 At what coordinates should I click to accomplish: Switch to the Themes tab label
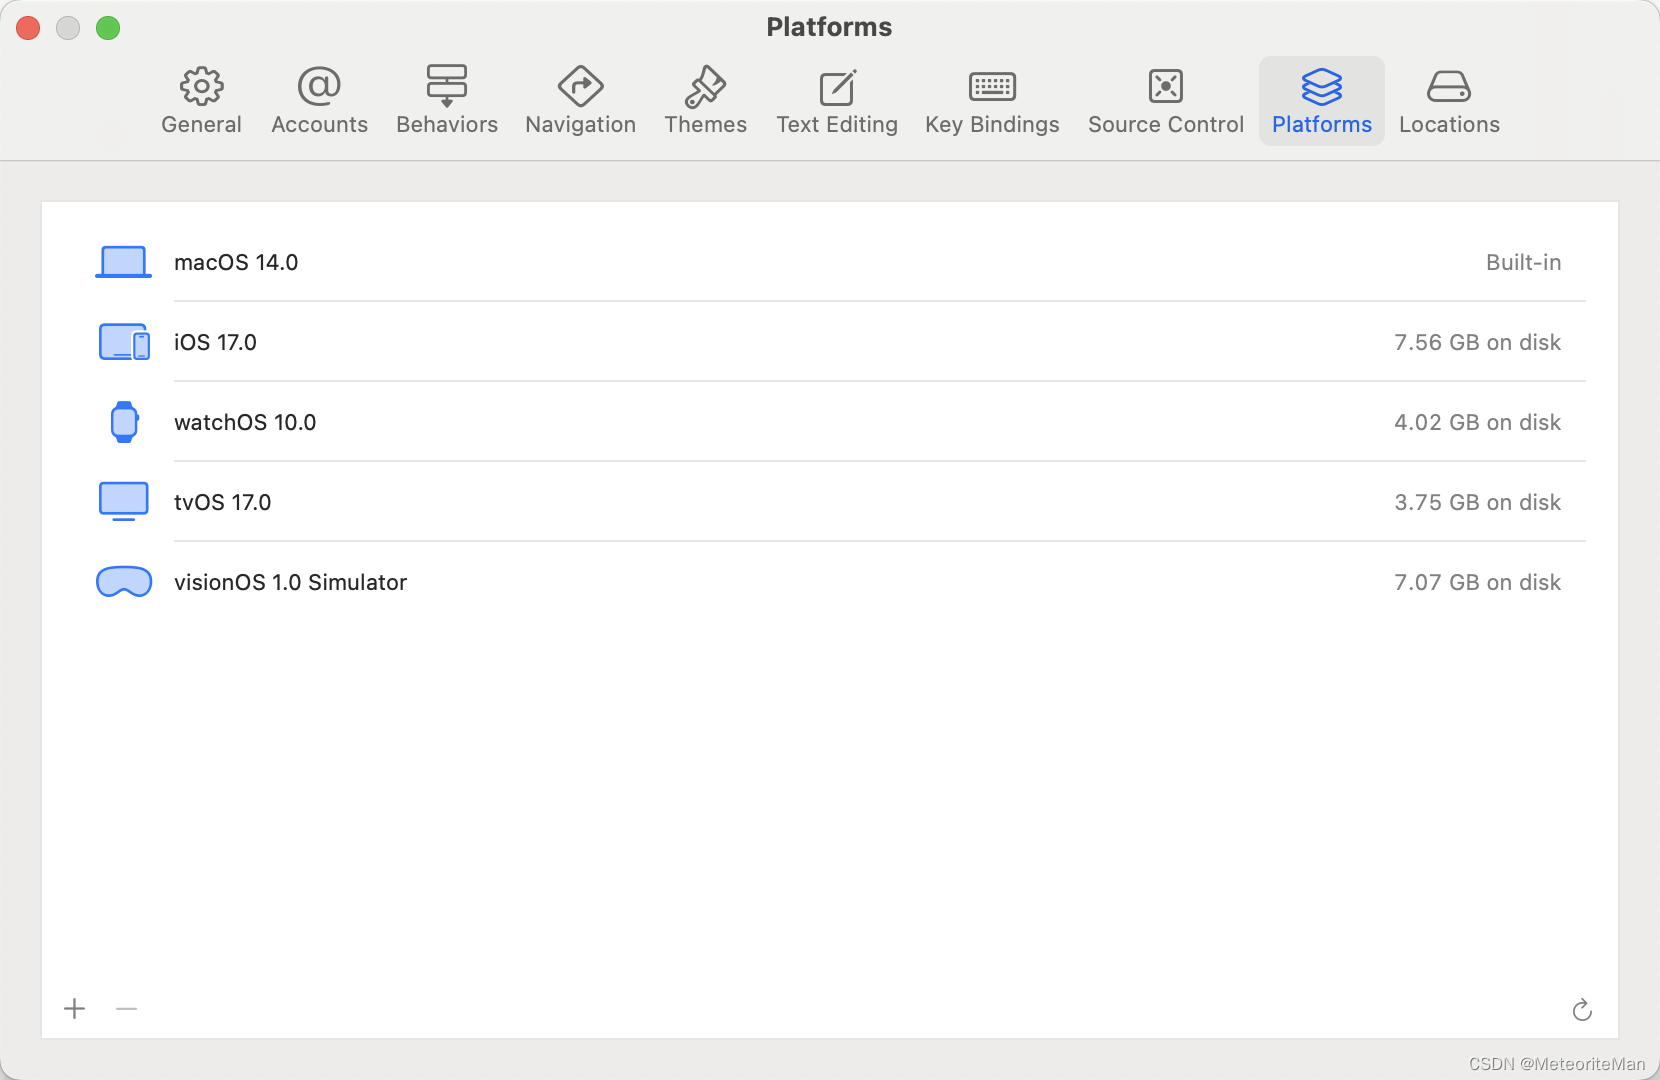(705, 125)
